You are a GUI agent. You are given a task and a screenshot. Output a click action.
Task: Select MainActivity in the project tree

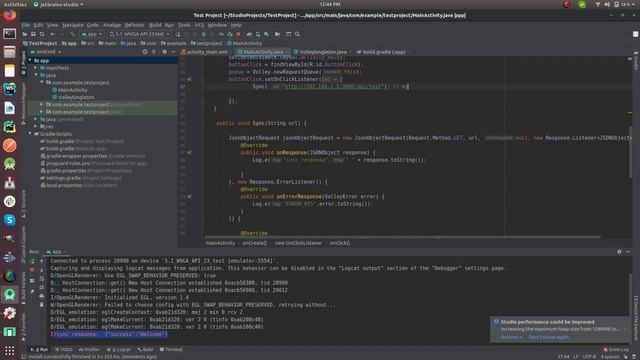tap(73, 90)
